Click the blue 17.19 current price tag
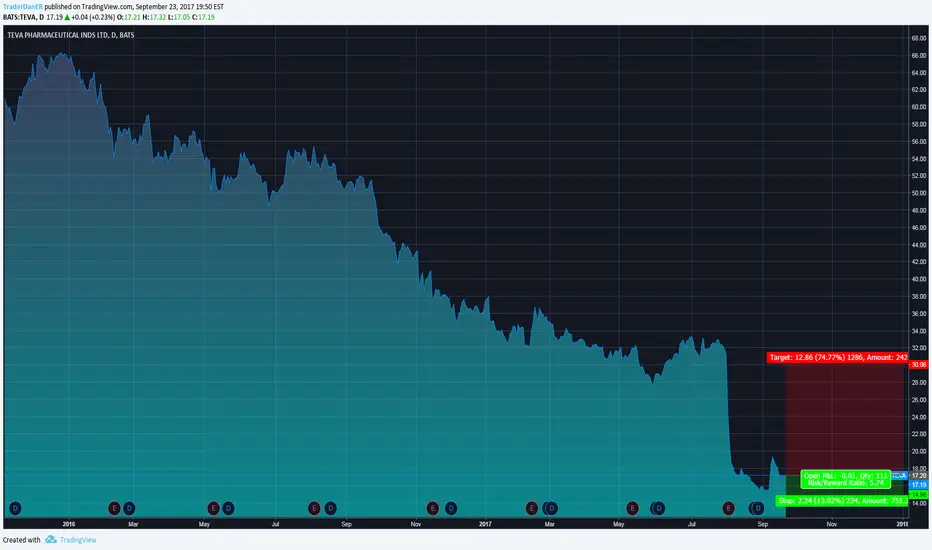The width and height of the screenshot is (932, 550). [x=918, y=485]
